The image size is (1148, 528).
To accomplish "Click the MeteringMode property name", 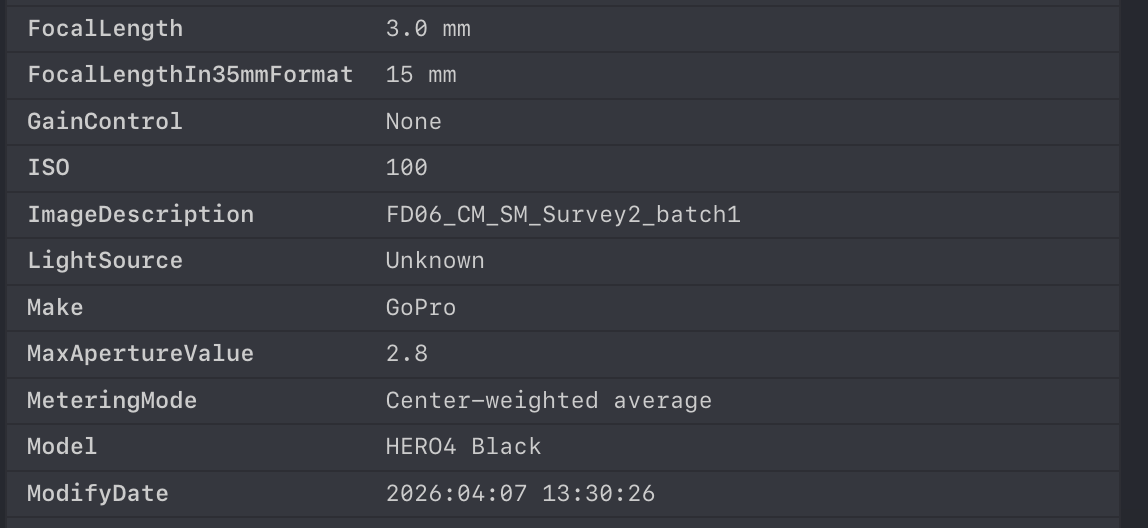I will [x=112, y=401].
